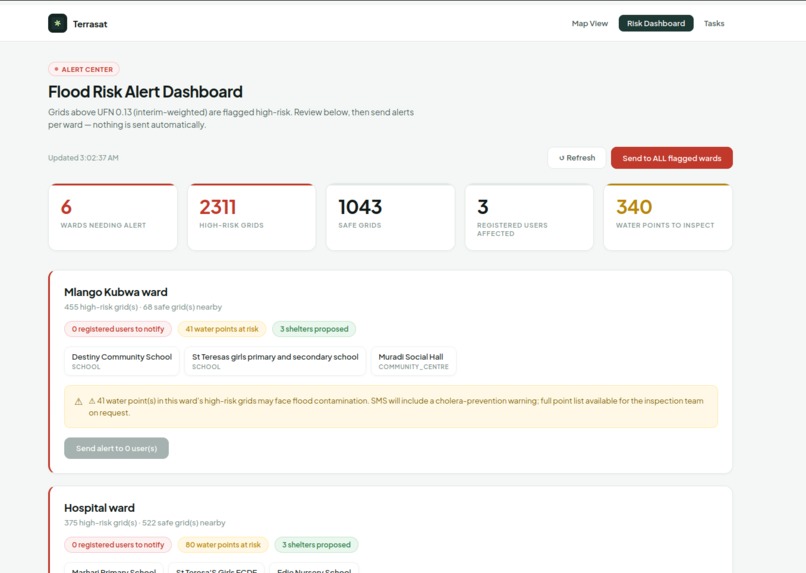Click the Terrasat brand name

(90, 24)
